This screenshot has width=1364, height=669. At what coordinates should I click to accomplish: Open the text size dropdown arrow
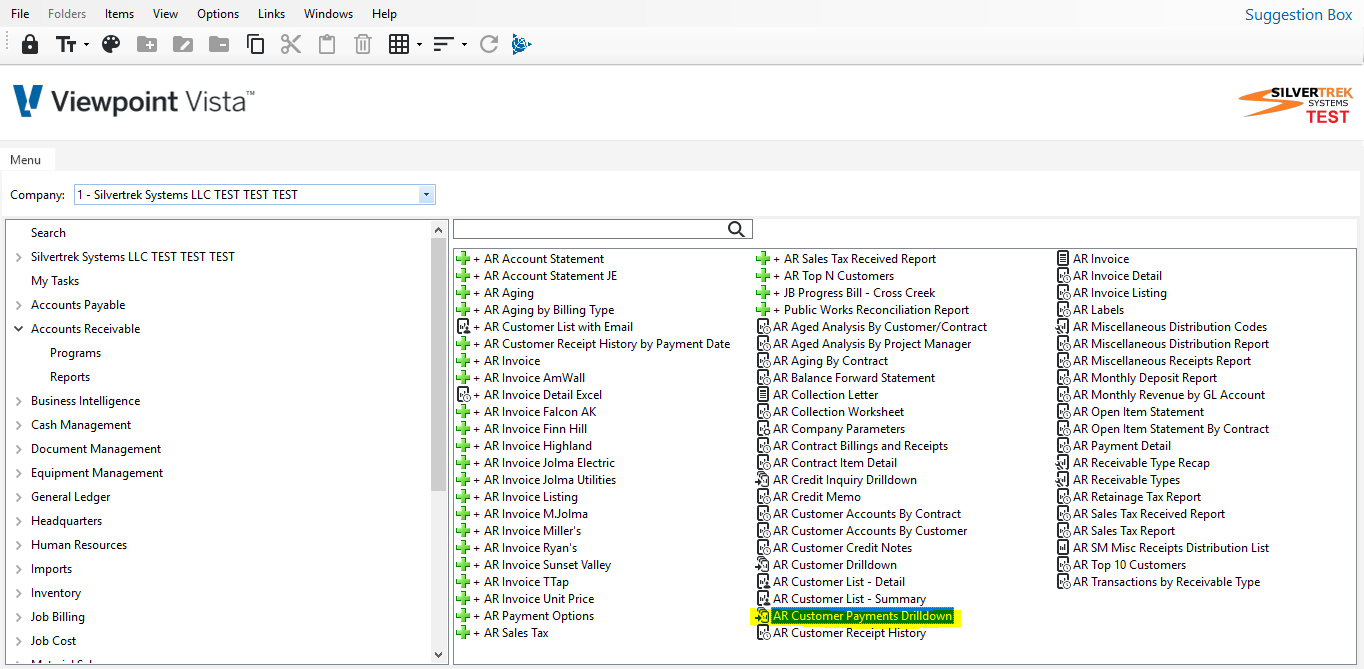pyautogui.click(x=86, y=45)
